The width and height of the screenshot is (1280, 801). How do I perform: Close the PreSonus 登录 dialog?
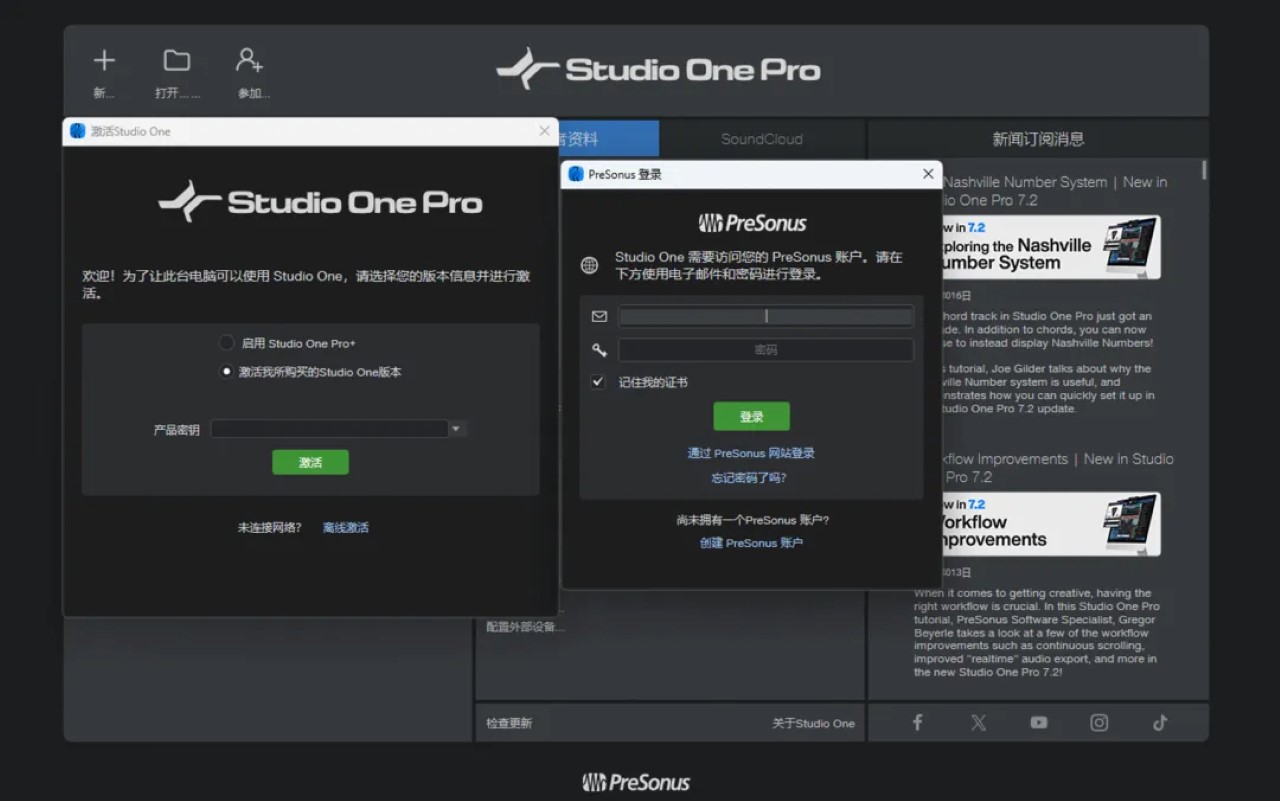(x=928, y=174)
